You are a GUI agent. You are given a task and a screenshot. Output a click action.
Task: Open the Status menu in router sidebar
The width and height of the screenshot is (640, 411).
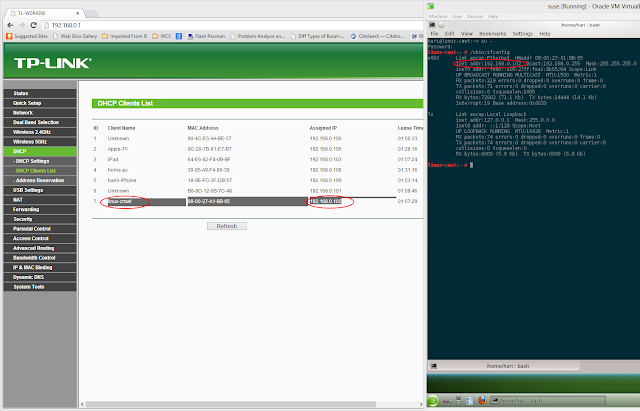(40, 93)
